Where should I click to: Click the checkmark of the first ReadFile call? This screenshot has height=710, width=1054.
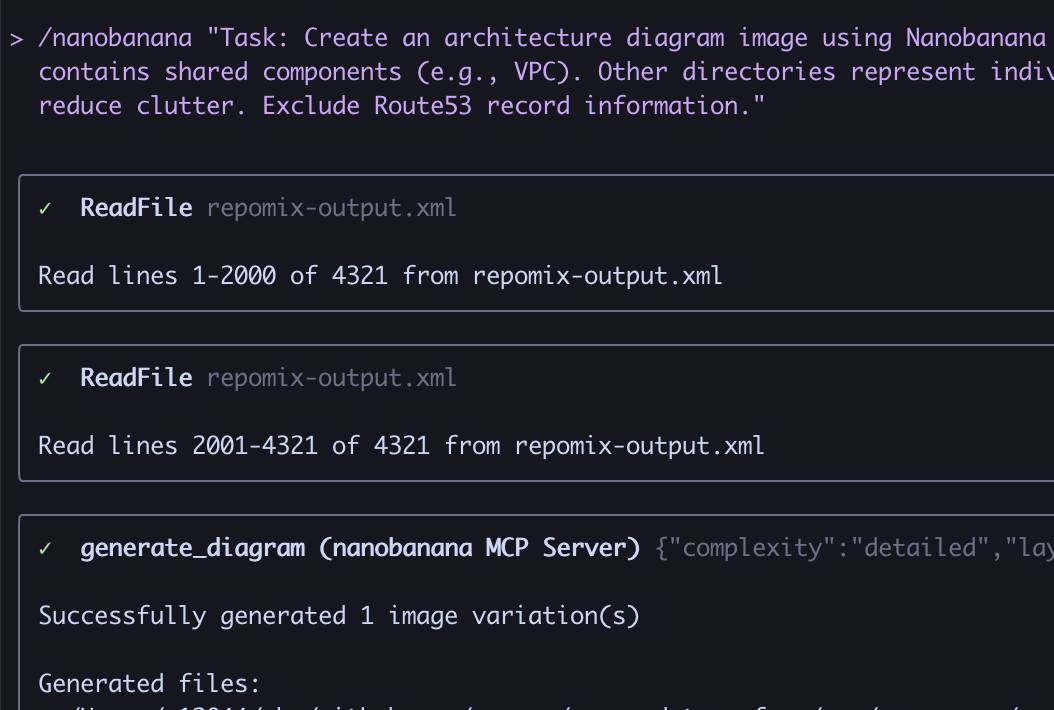[45, 208]
